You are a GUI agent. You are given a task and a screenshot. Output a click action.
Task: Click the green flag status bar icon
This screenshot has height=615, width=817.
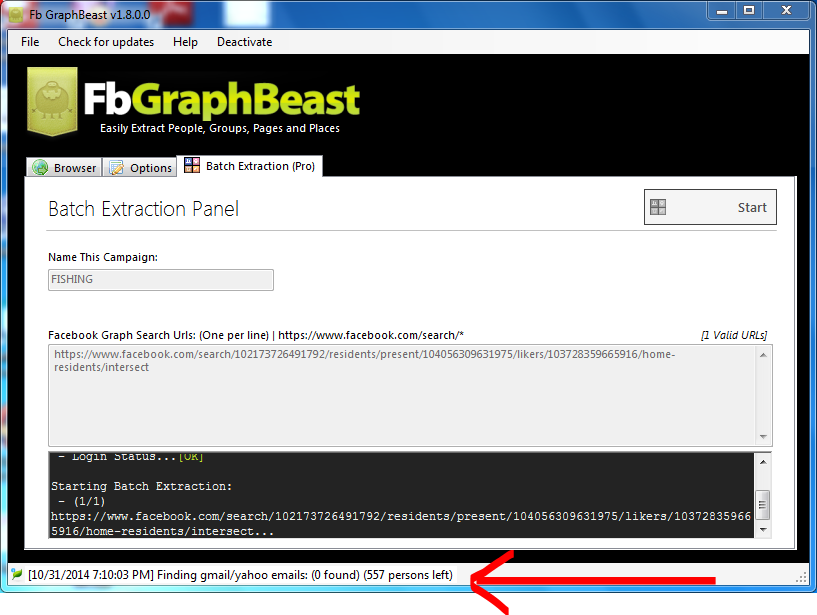(16, 574)
